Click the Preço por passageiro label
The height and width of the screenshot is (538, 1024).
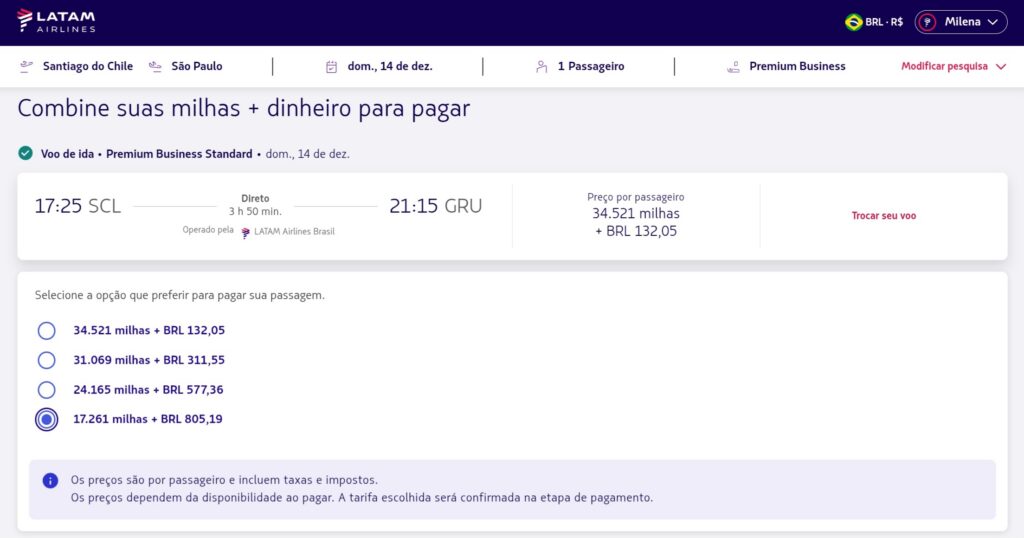coord(635,197)
